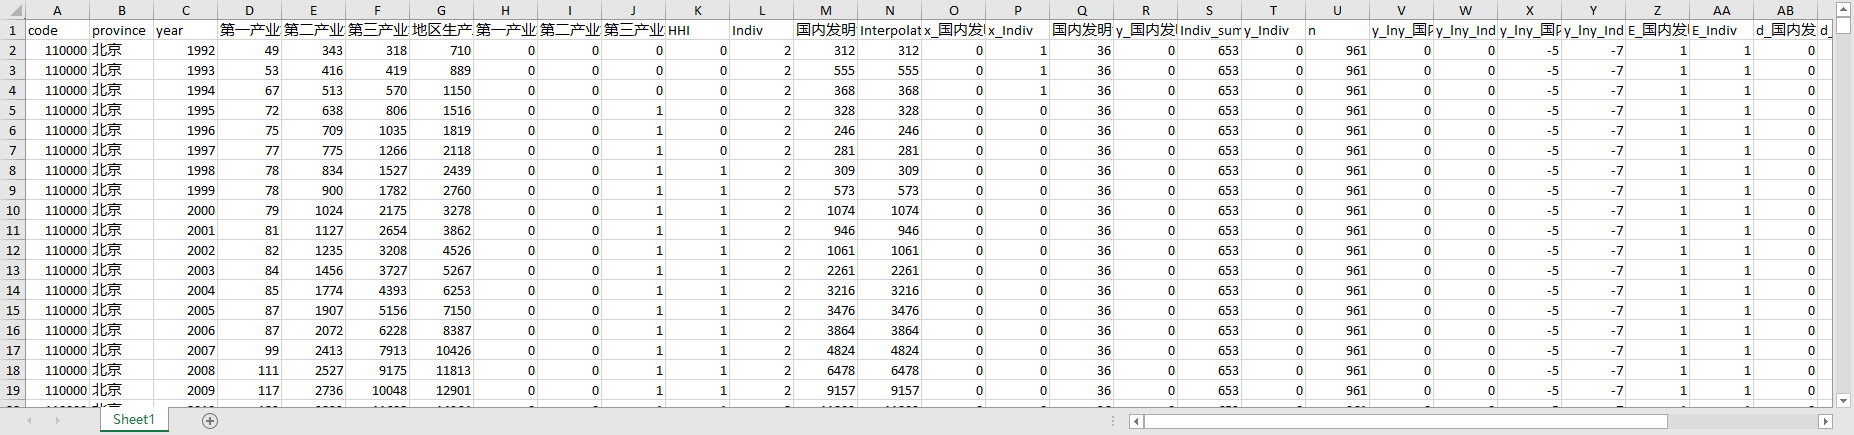Click the 'year' header cell
The width and height of the screenshot is (1854, 435).
click(x=185, y=30)
